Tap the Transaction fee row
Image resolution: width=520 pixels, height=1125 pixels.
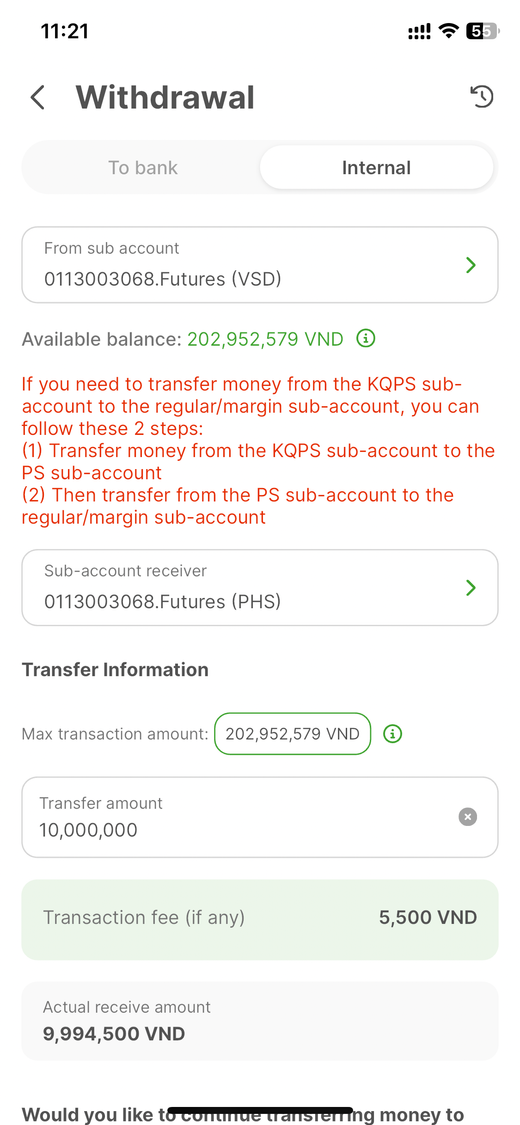260,919
